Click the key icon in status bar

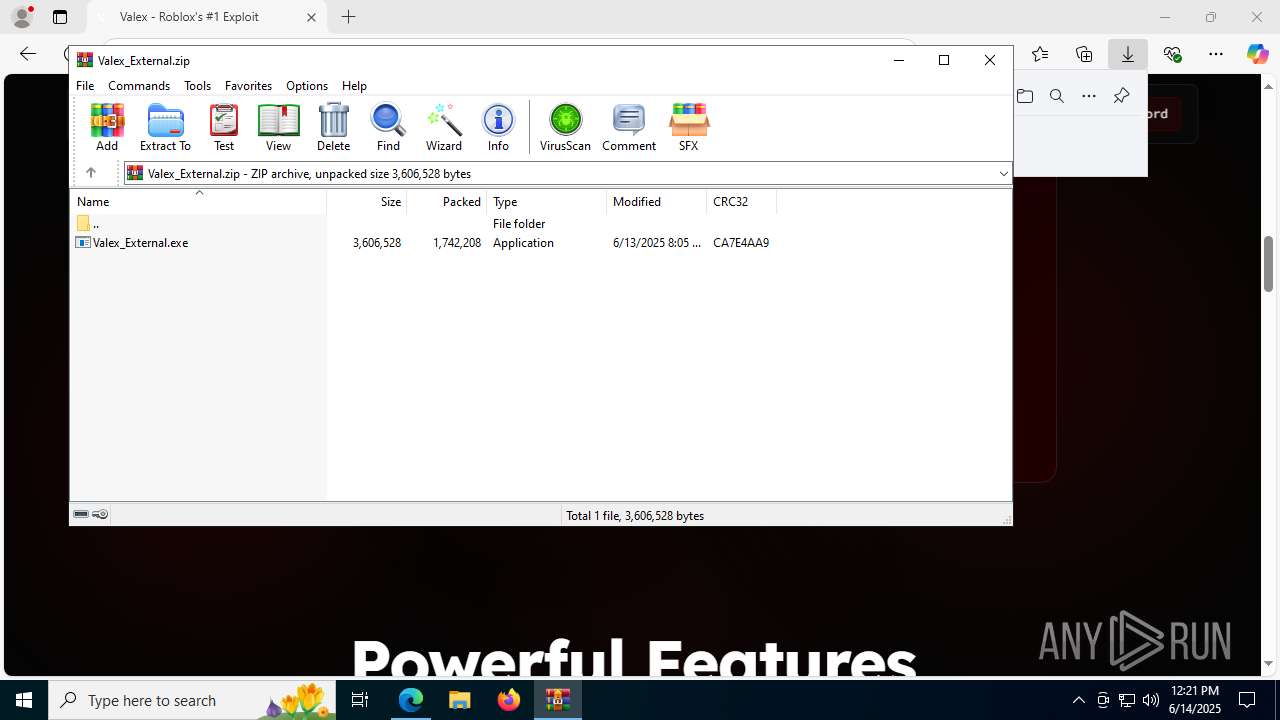[x=100, y=514]
